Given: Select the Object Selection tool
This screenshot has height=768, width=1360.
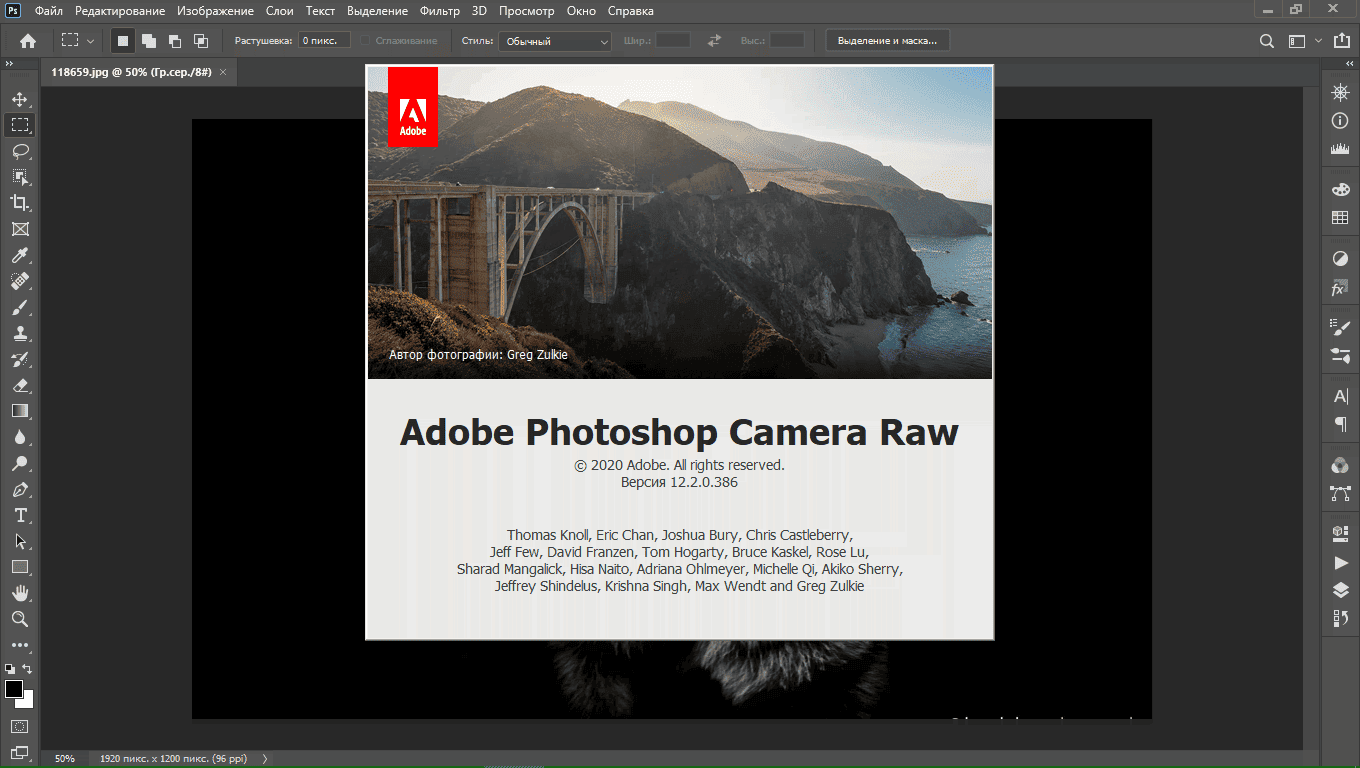Looking at the screenshot, I should coord(19,177).
